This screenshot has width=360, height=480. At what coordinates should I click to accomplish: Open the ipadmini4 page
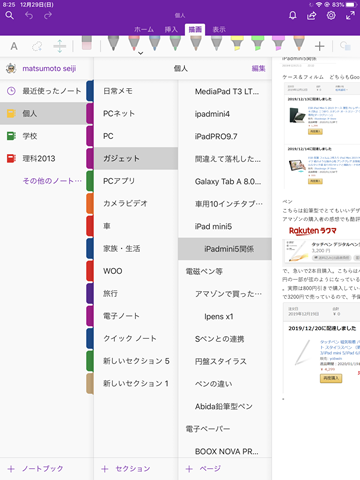[x=225, y=114]
